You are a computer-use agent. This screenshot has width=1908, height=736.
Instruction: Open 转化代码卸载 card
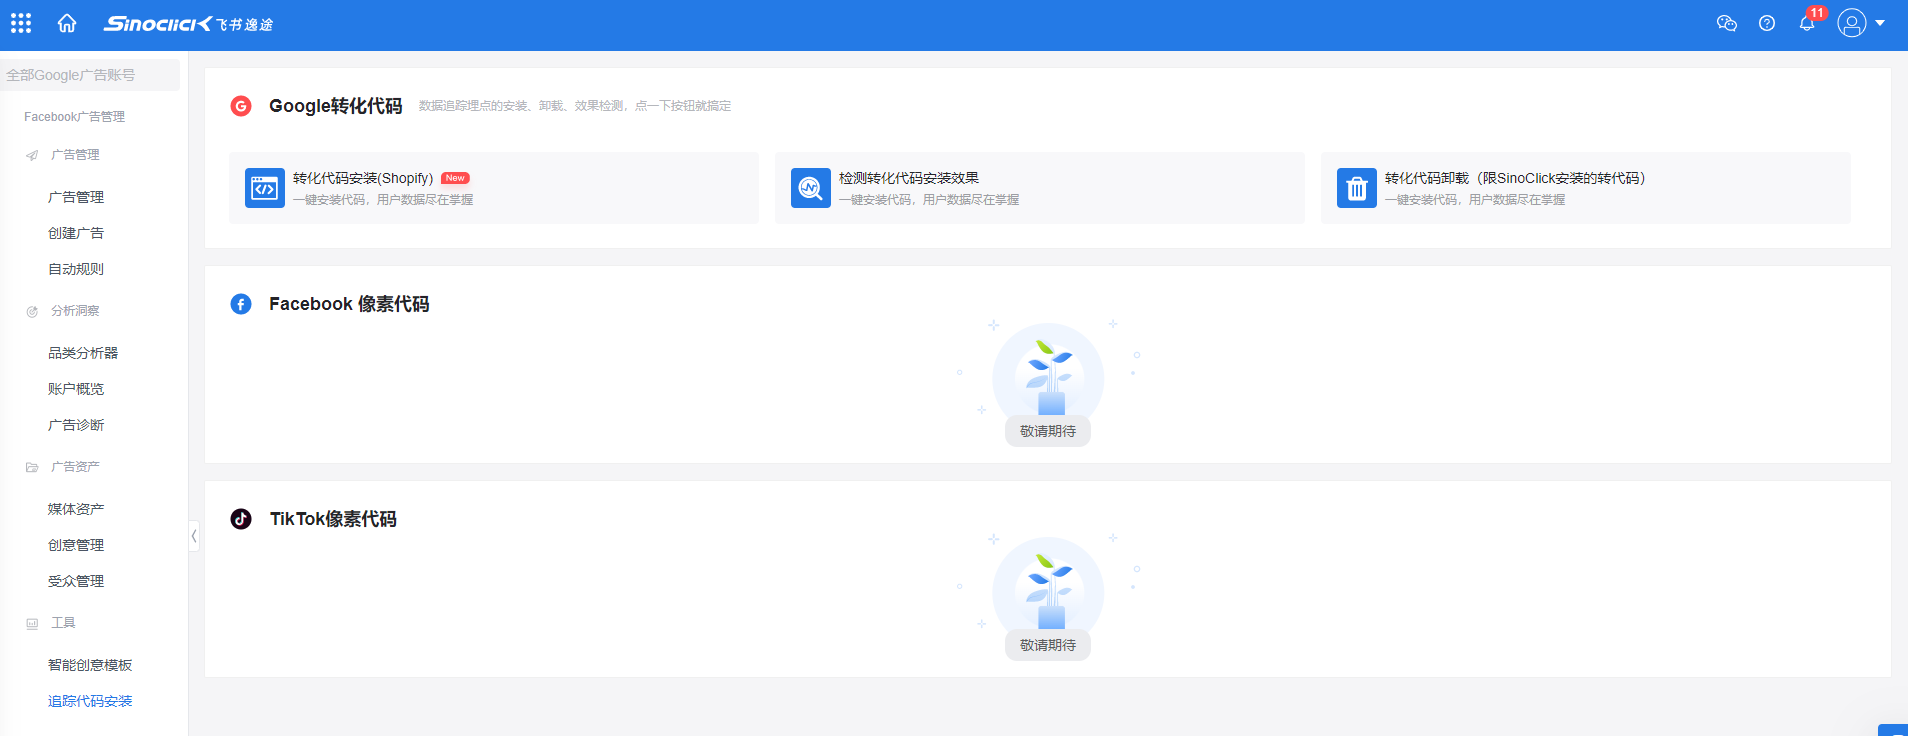tap(1586, 188)
